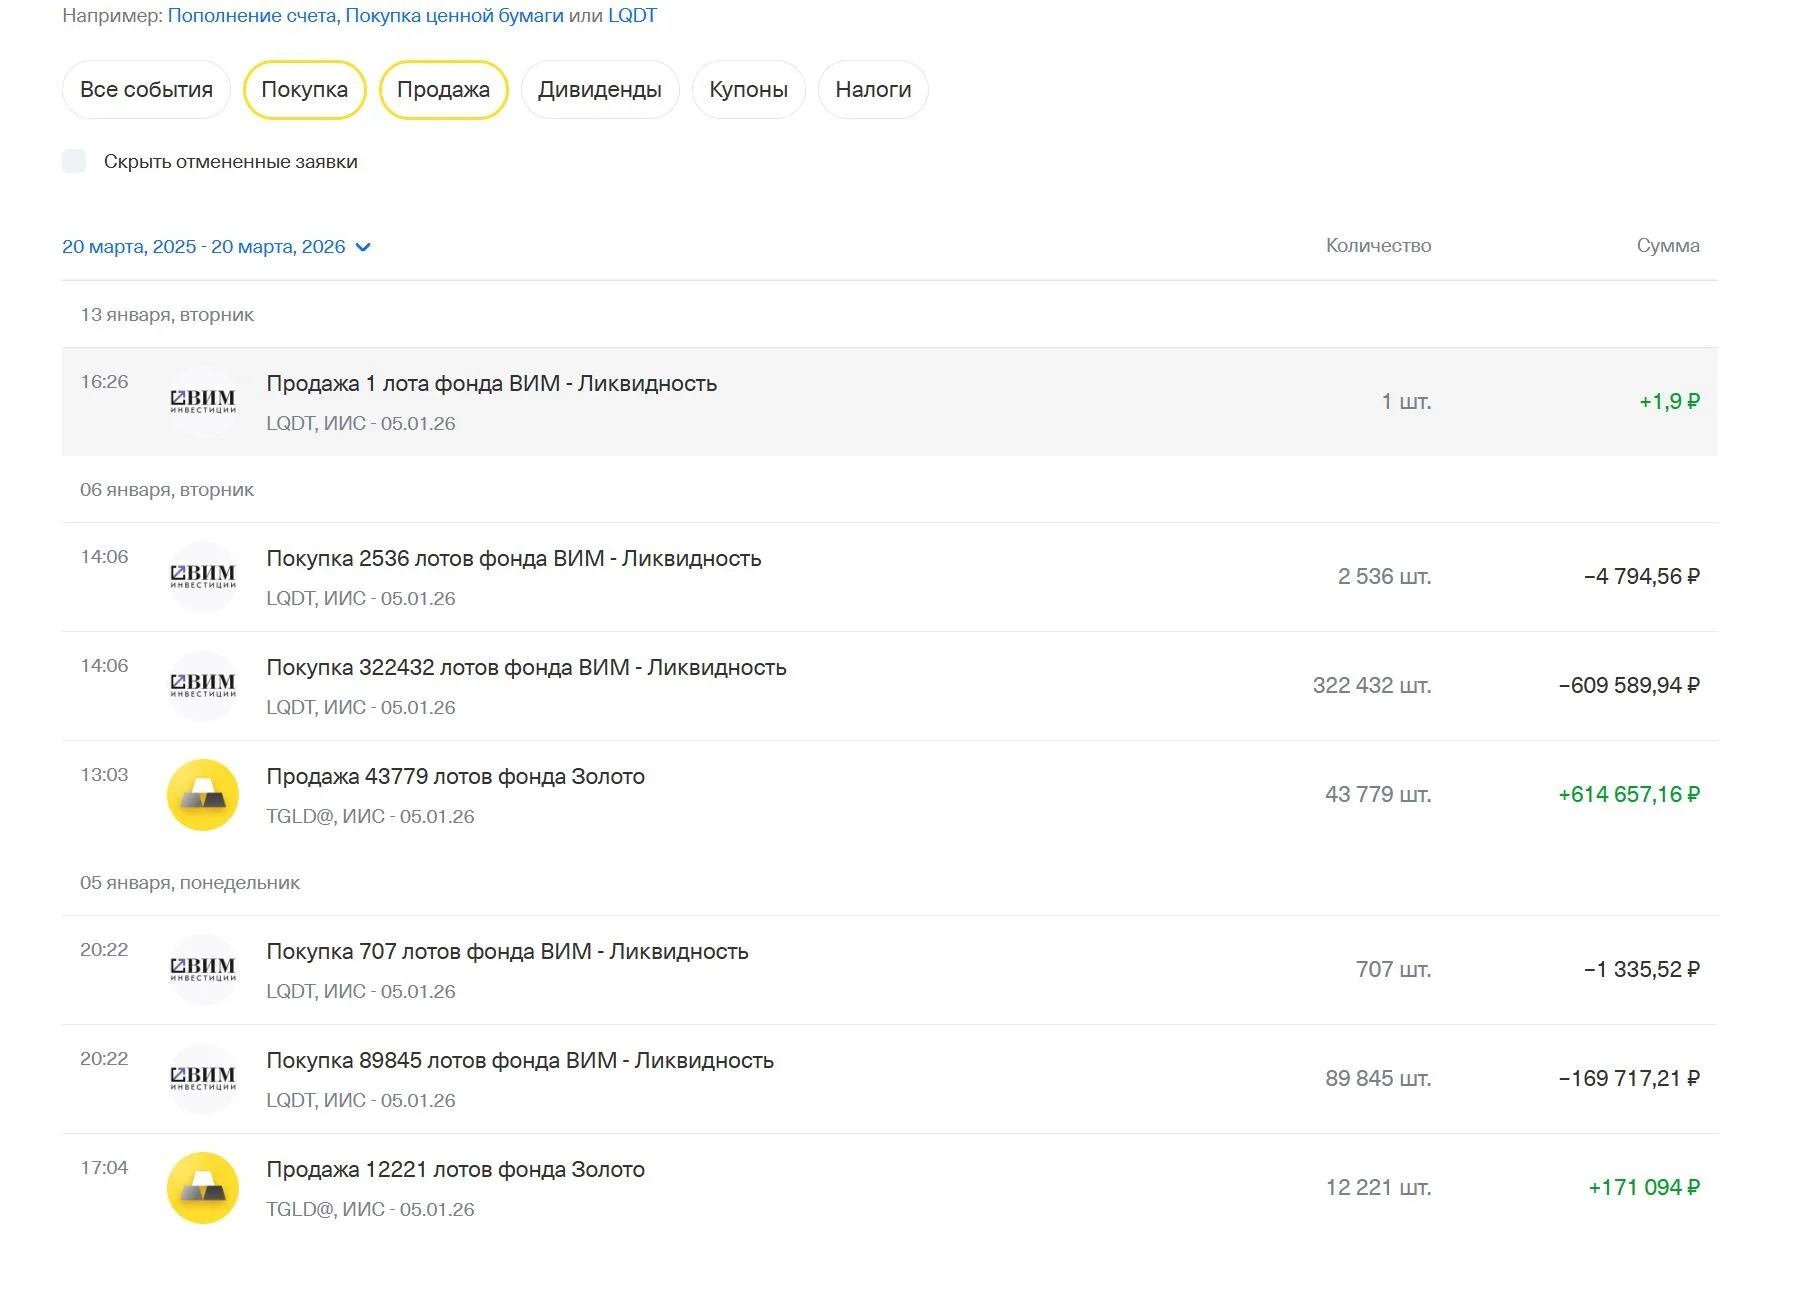Image resolution: width=1795 pixels, height=1290 pixels.
Task: Click the 13 января, вторник date header
Action: click(x=167, y=315)
